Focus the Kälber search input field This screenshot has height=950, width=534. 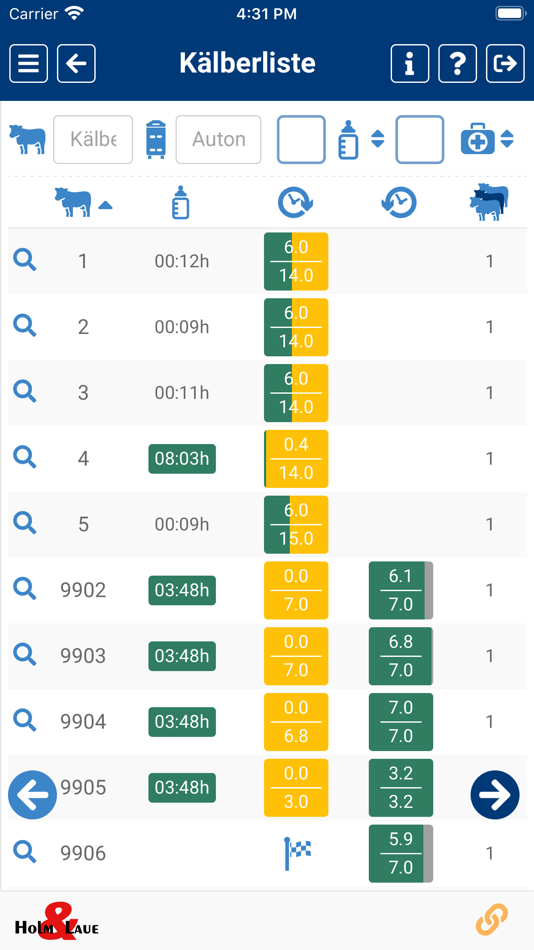pos(93,139)
